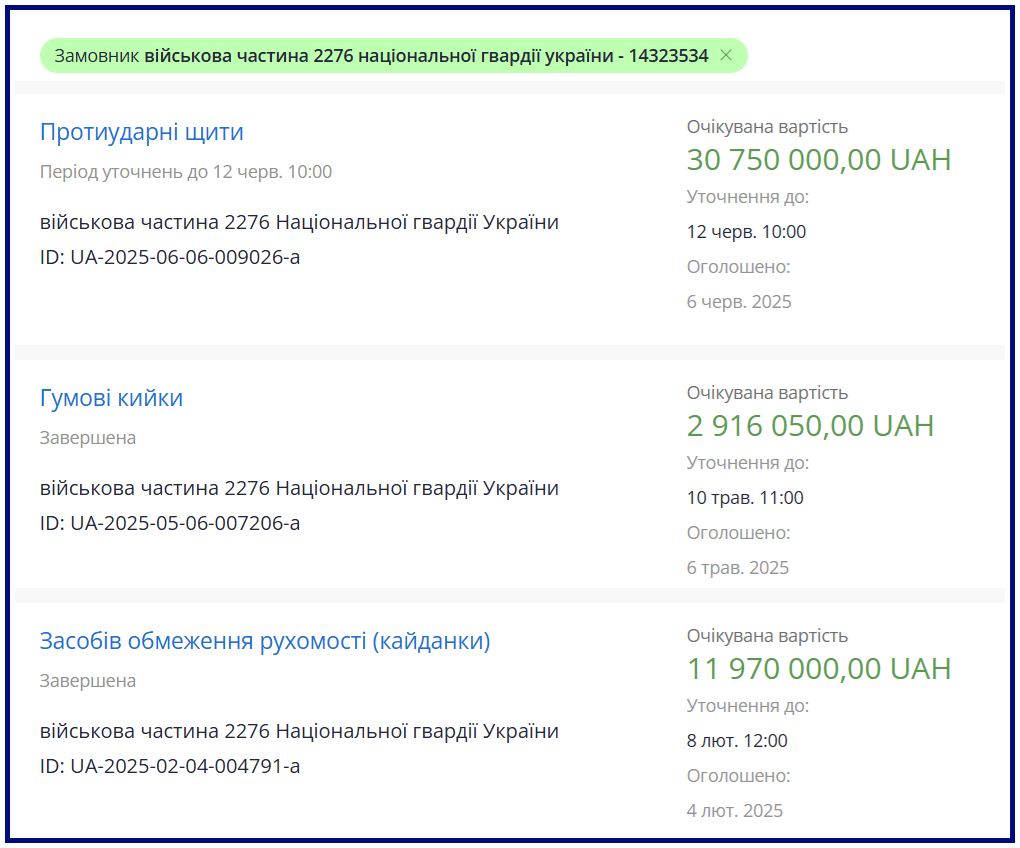Click tender ID UA-2025-05-06-007206-a

(170, 523)
